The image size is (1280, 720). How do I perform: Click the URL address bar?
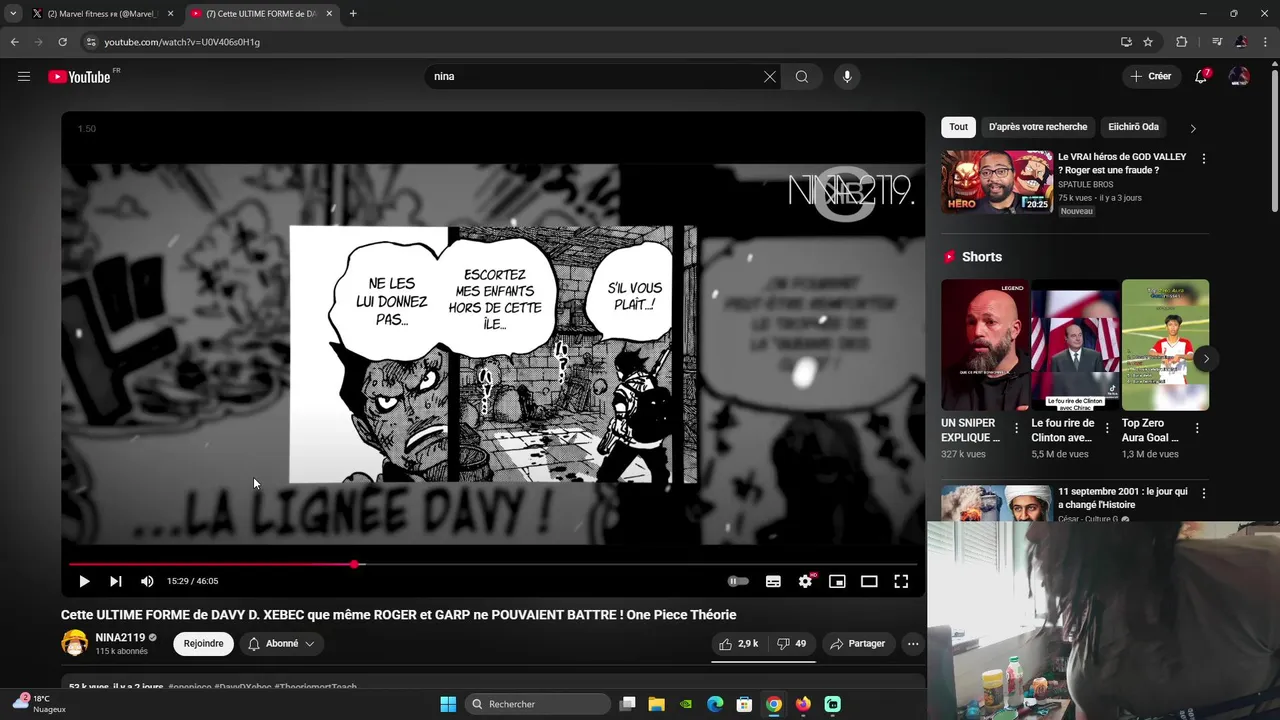[x=600, y=42]
